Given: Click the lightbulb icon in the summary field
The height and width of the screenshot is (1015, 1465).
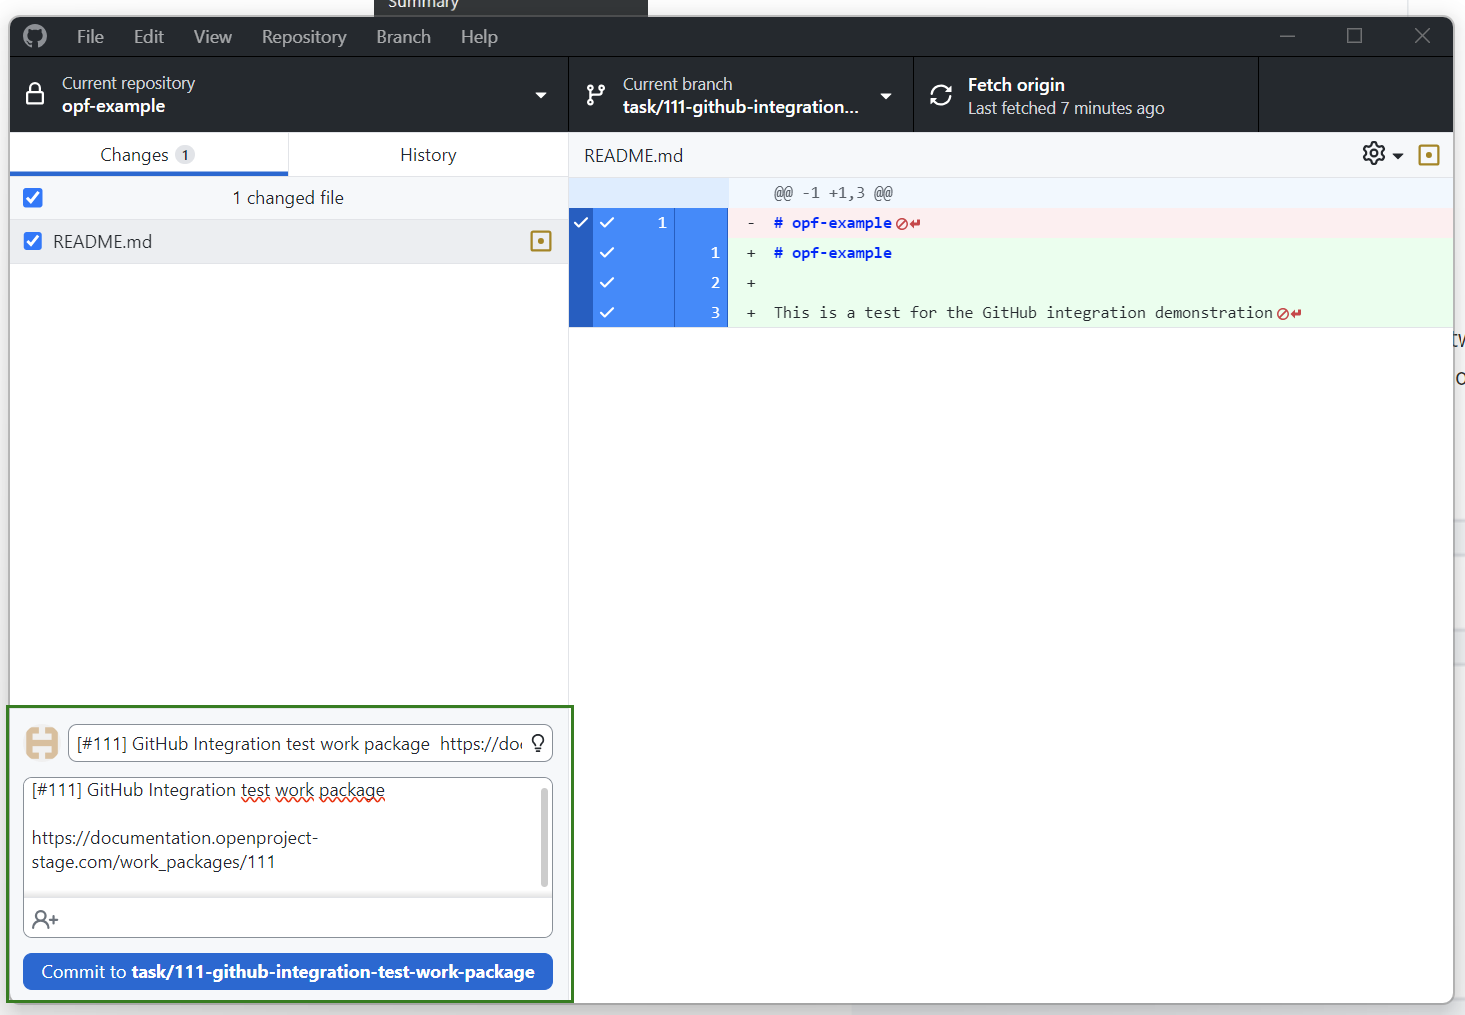Looking at the screenshot, I should (537, 743).
